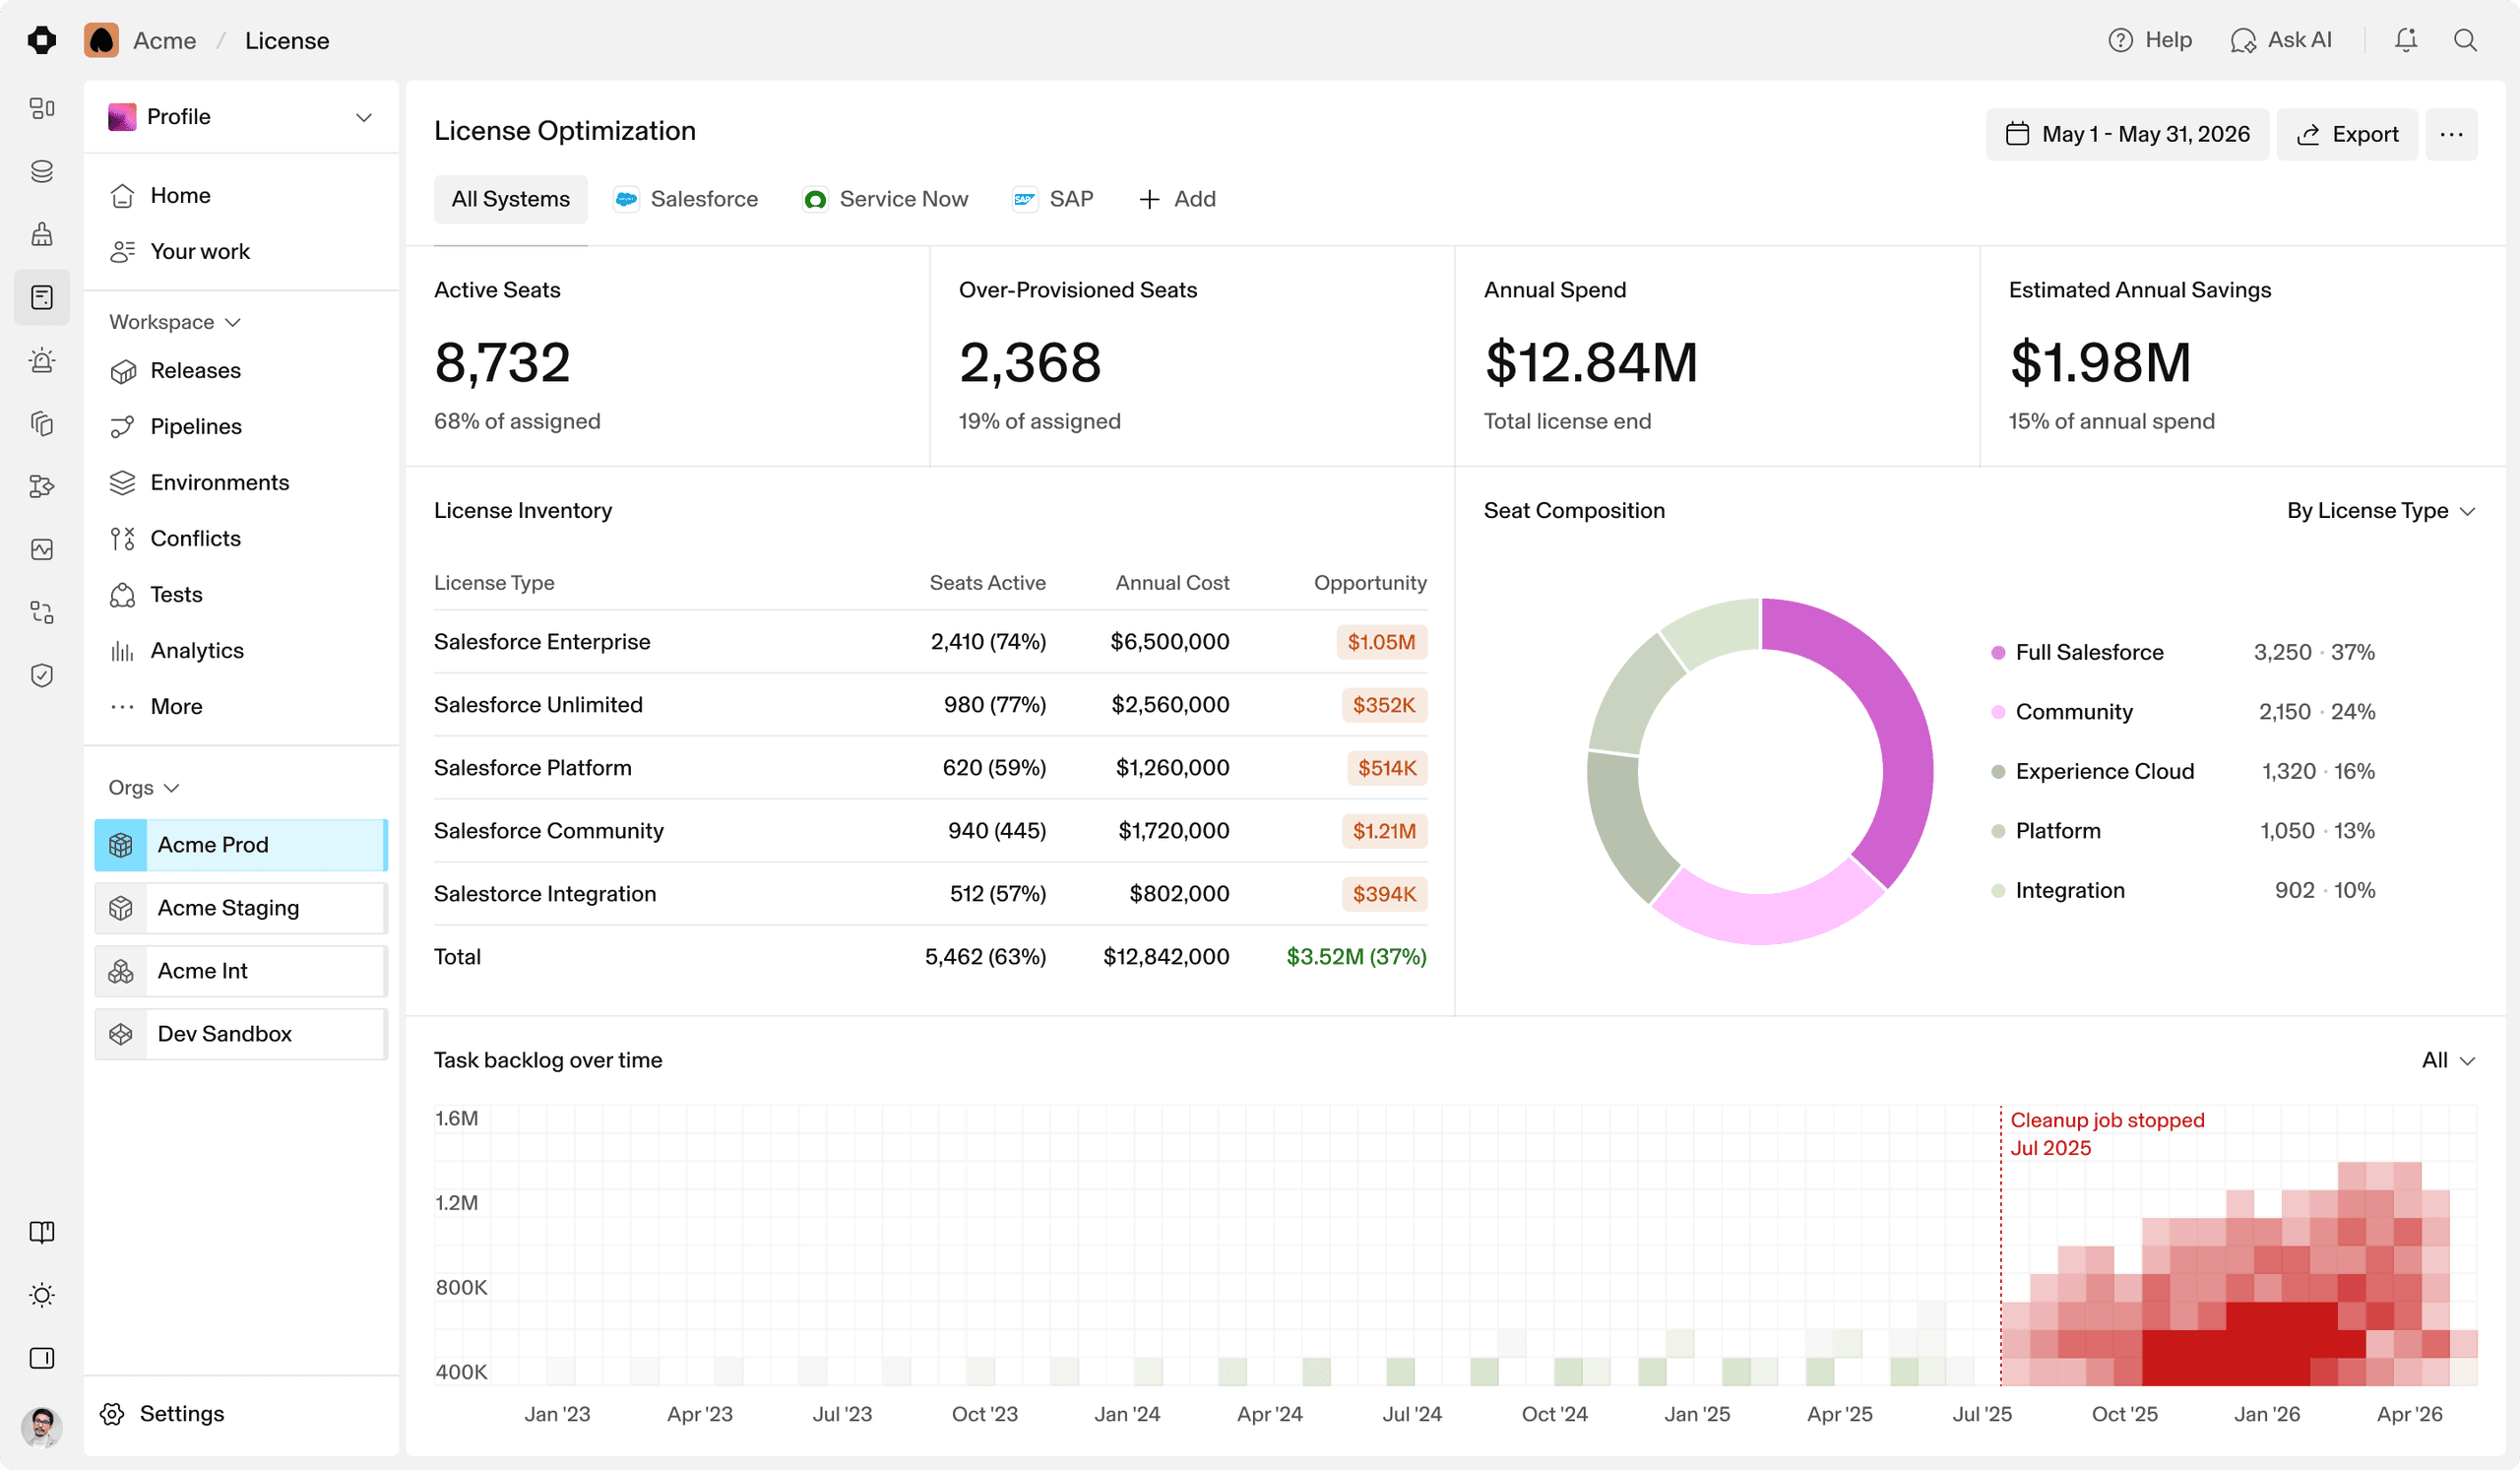Open the book documentation icon in left rail
The image size is (2520, 1470).
tap(42, 1232)
